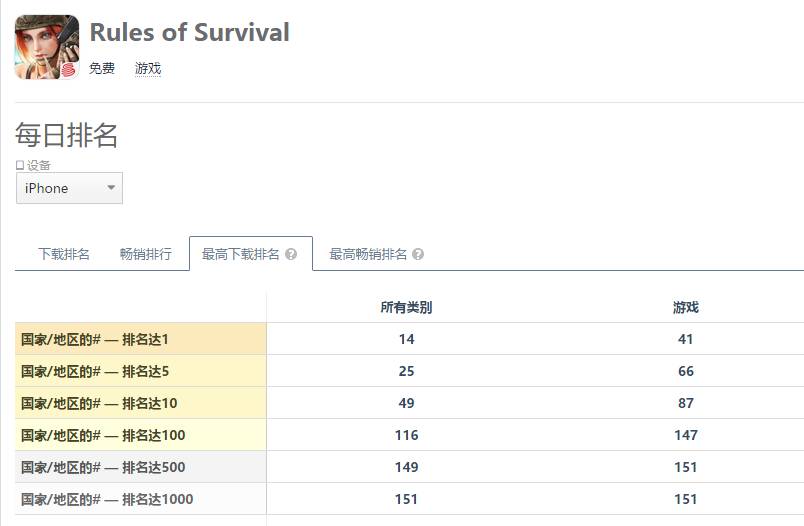Select the 排名达1000 row label
The width and height of the screenshot is (804, 526).
[107, 499]
